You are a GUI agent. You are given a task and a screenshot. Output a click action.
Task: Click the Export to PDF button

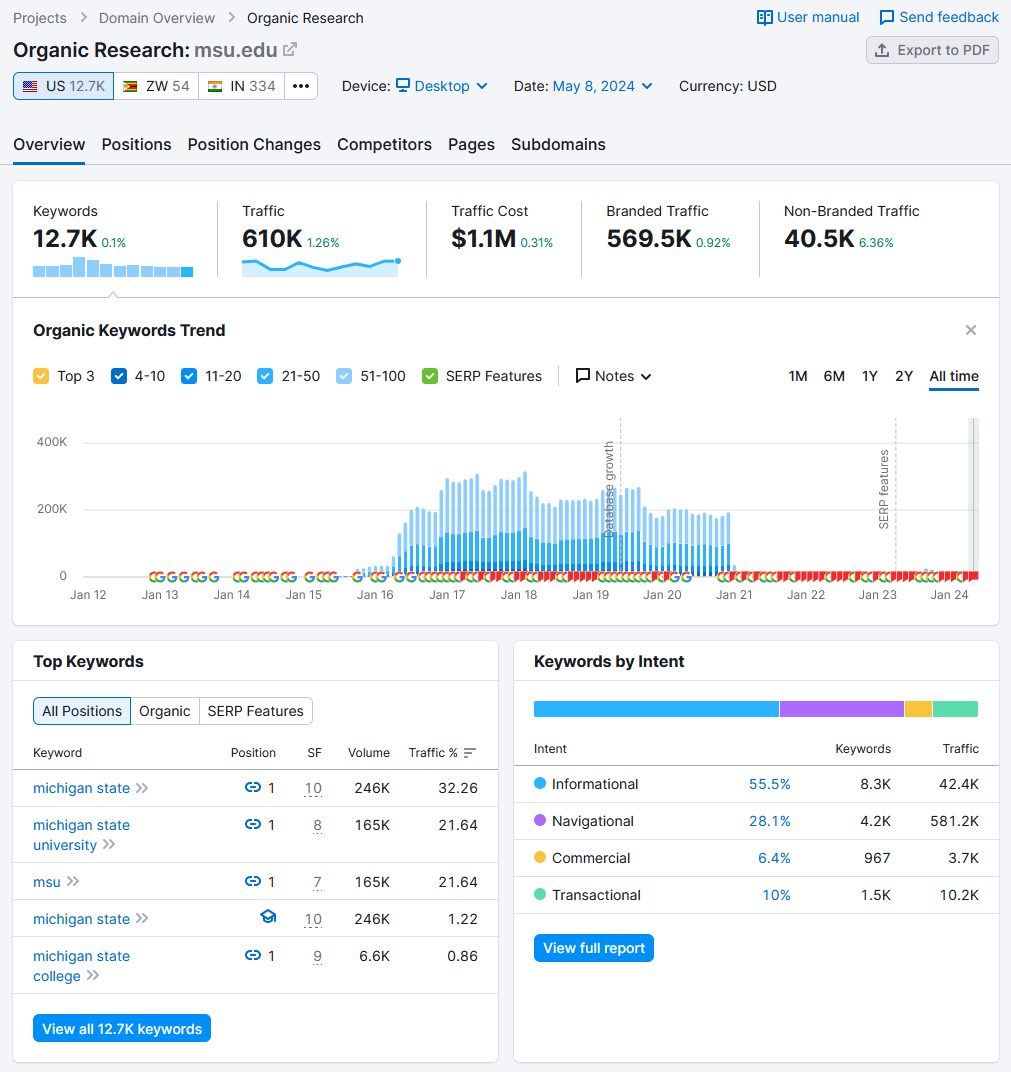[933, 50]
